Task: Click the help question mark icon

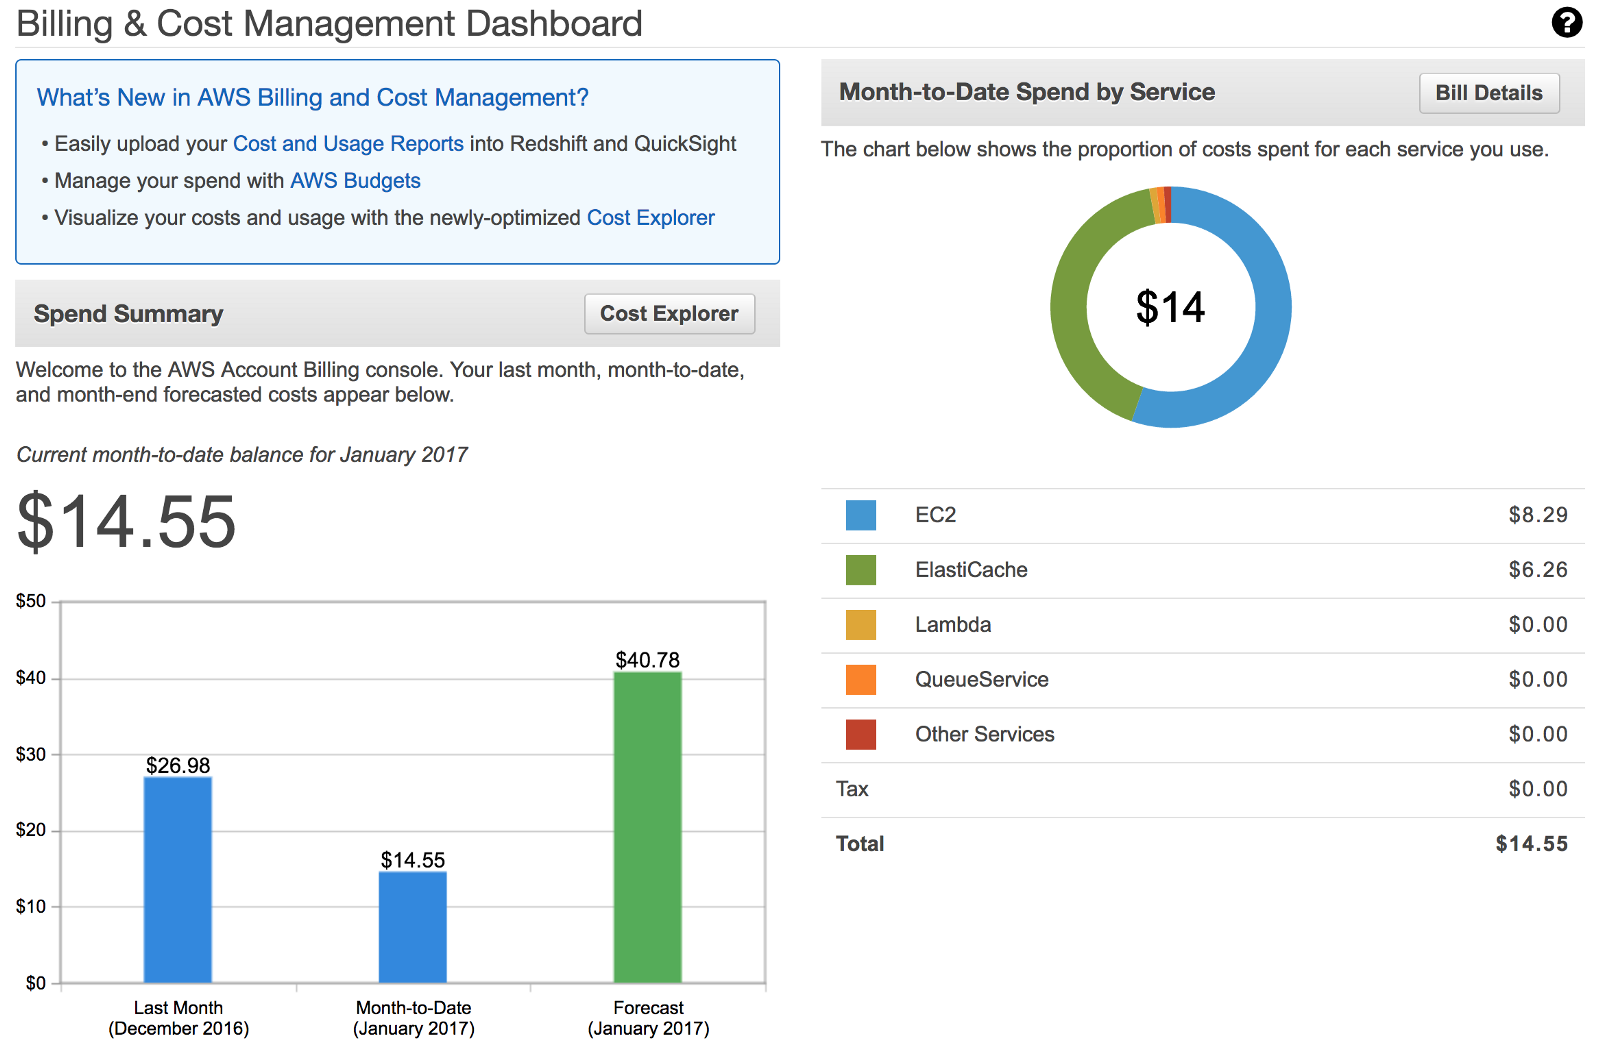Action: coord(1566,22)
